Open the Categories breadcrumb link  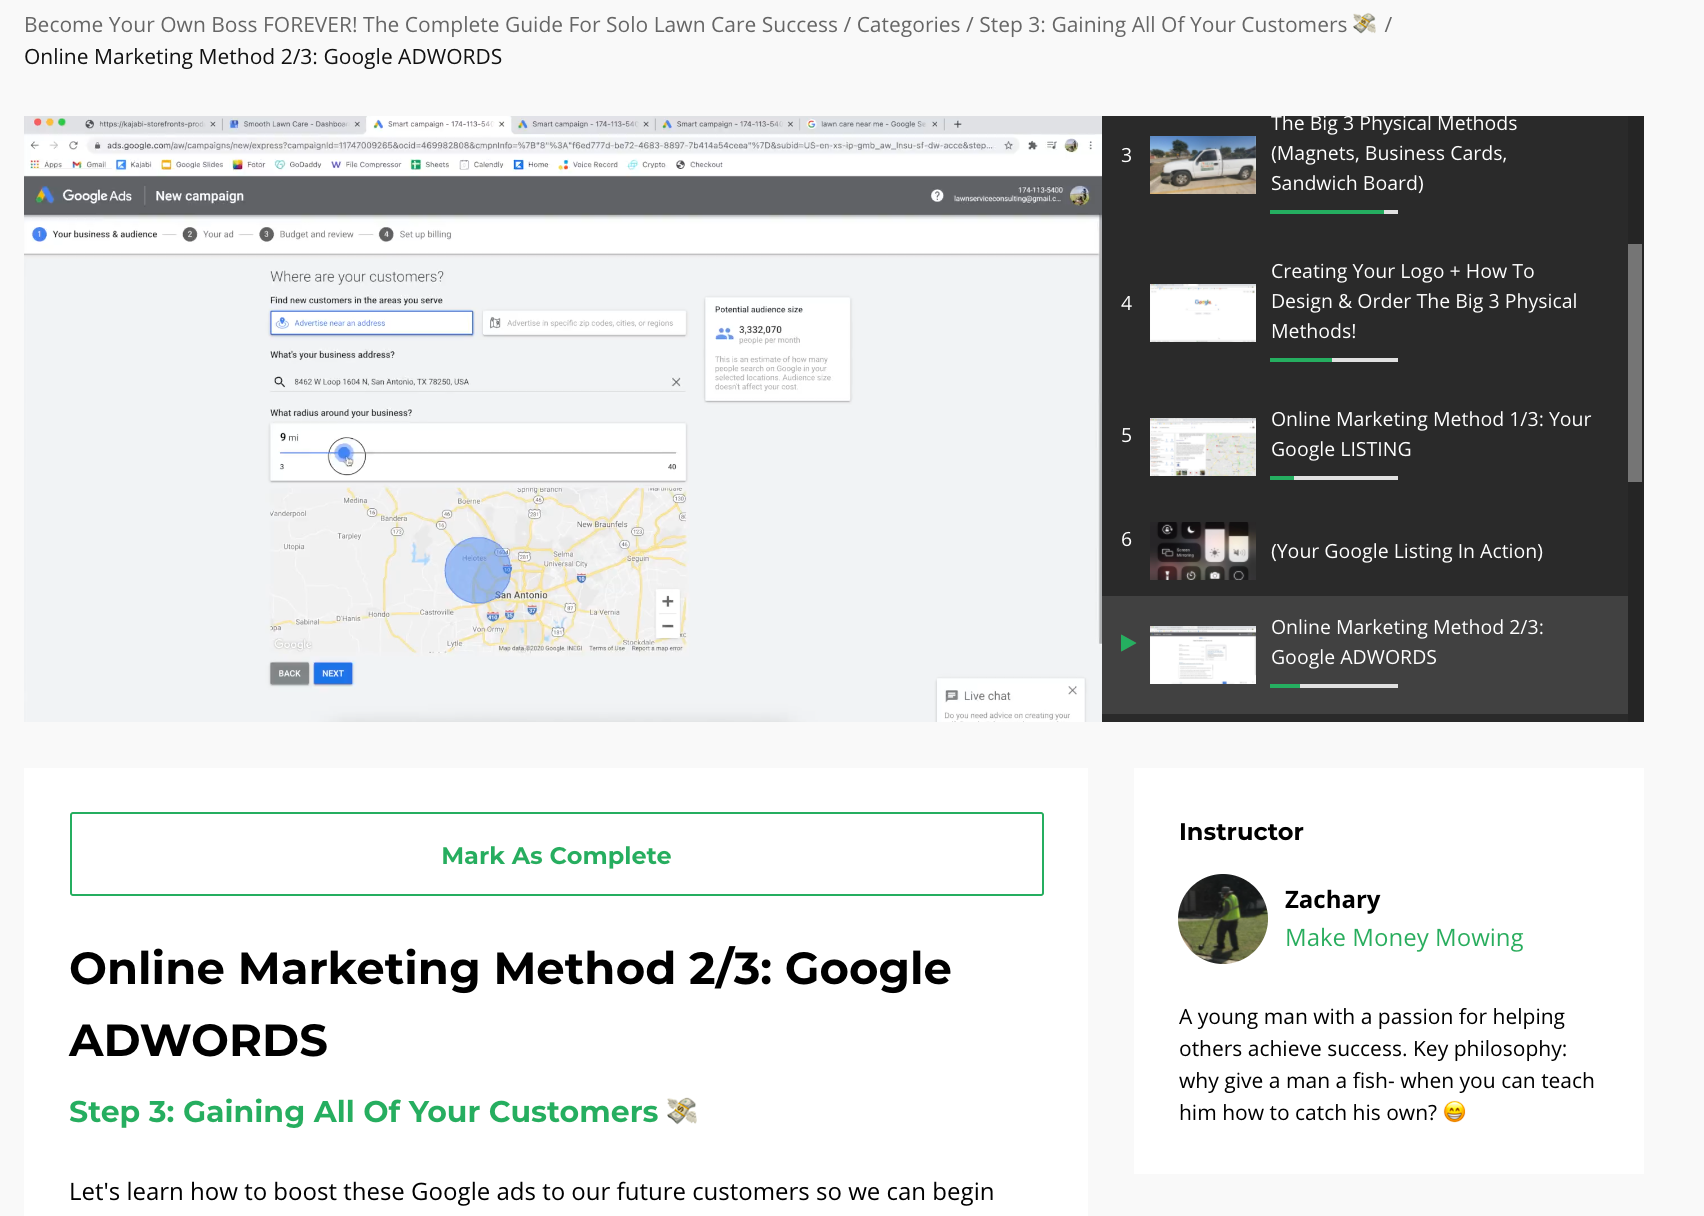coord(908,25)
